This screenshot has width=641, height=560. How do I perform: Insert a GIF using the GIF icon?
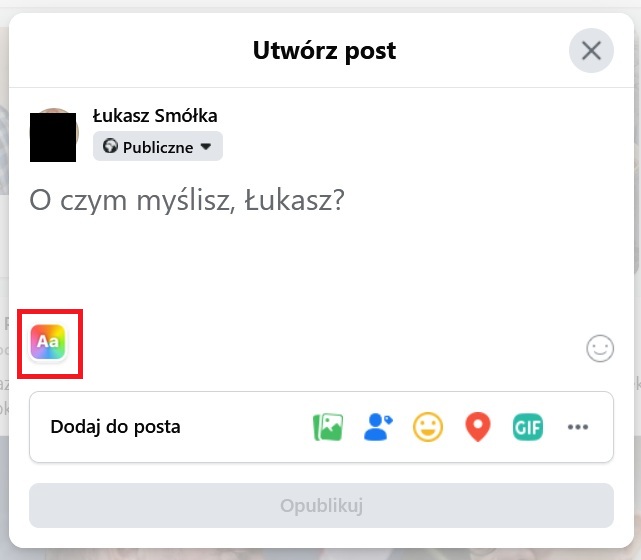528,427
